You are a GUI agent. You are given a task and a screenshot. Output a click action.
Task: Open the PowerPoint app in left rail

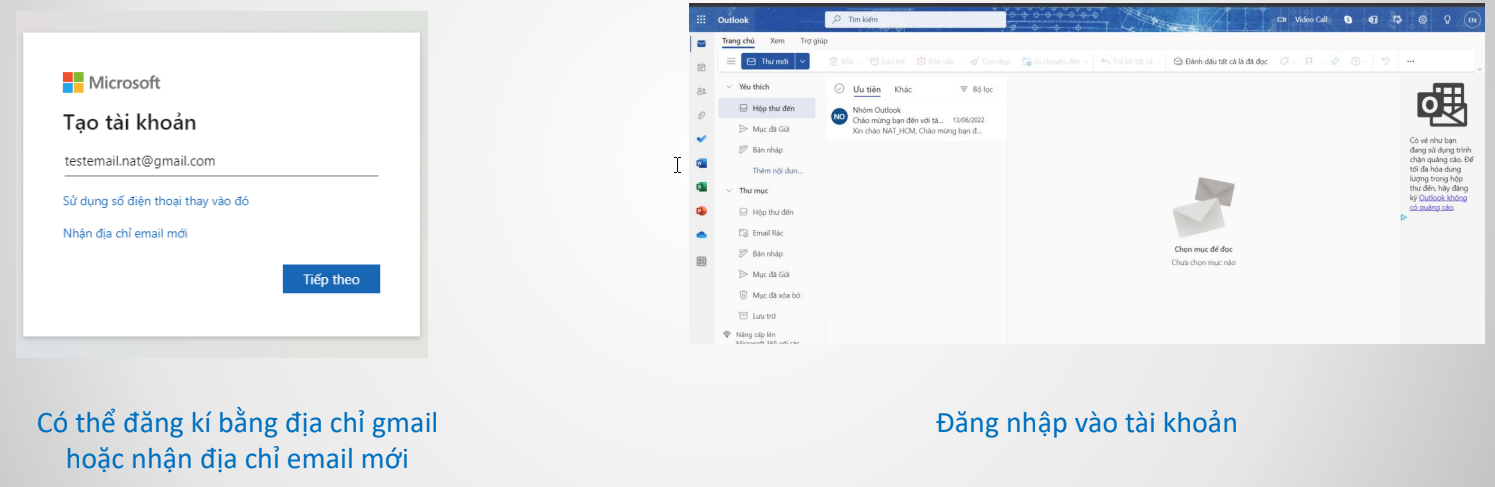pyautogui.click(x=701, y=211)
